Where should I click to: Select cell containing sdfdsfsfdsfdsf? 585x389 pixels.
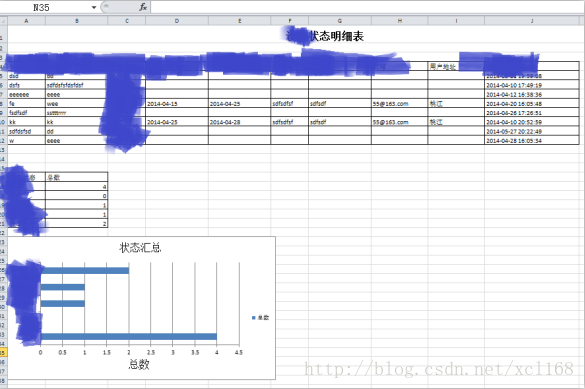[76, 85]
